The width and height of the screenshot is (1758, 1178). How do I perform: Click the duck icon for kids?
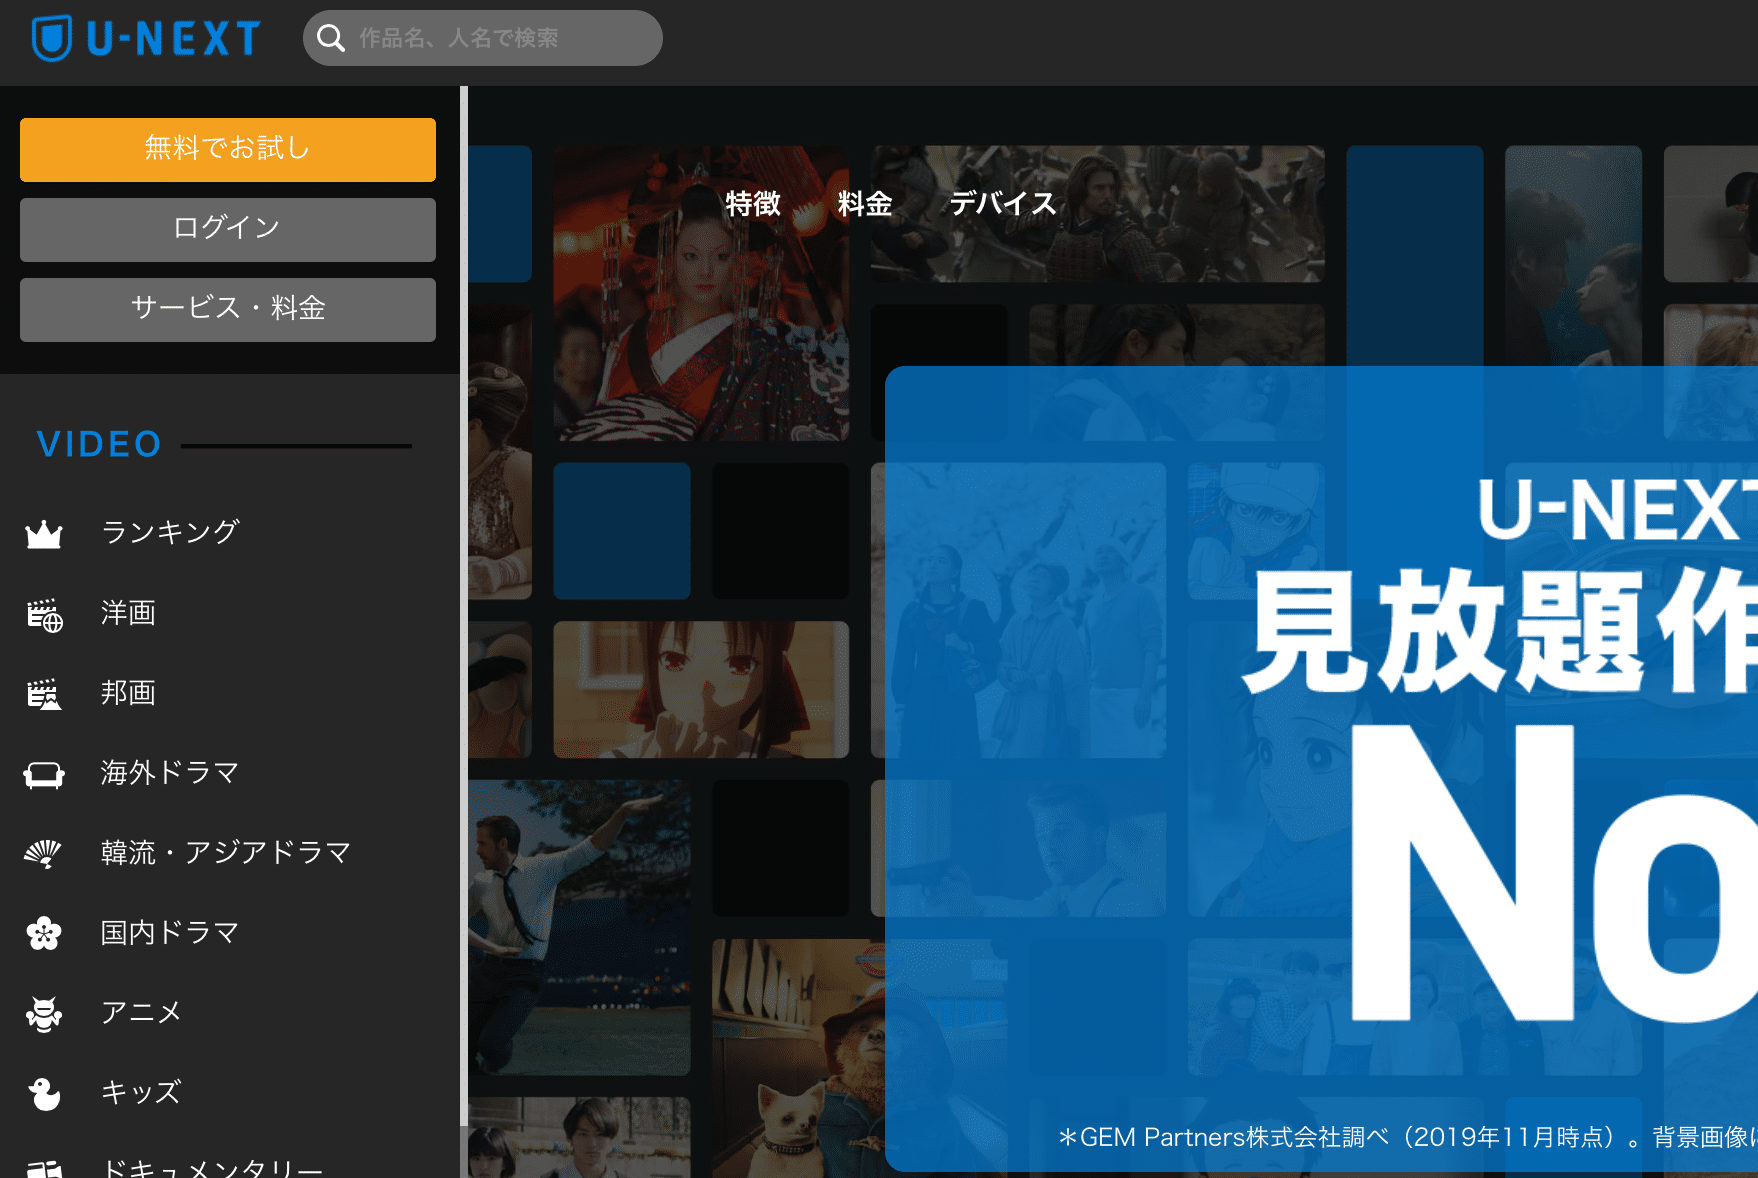[44, 1094]
